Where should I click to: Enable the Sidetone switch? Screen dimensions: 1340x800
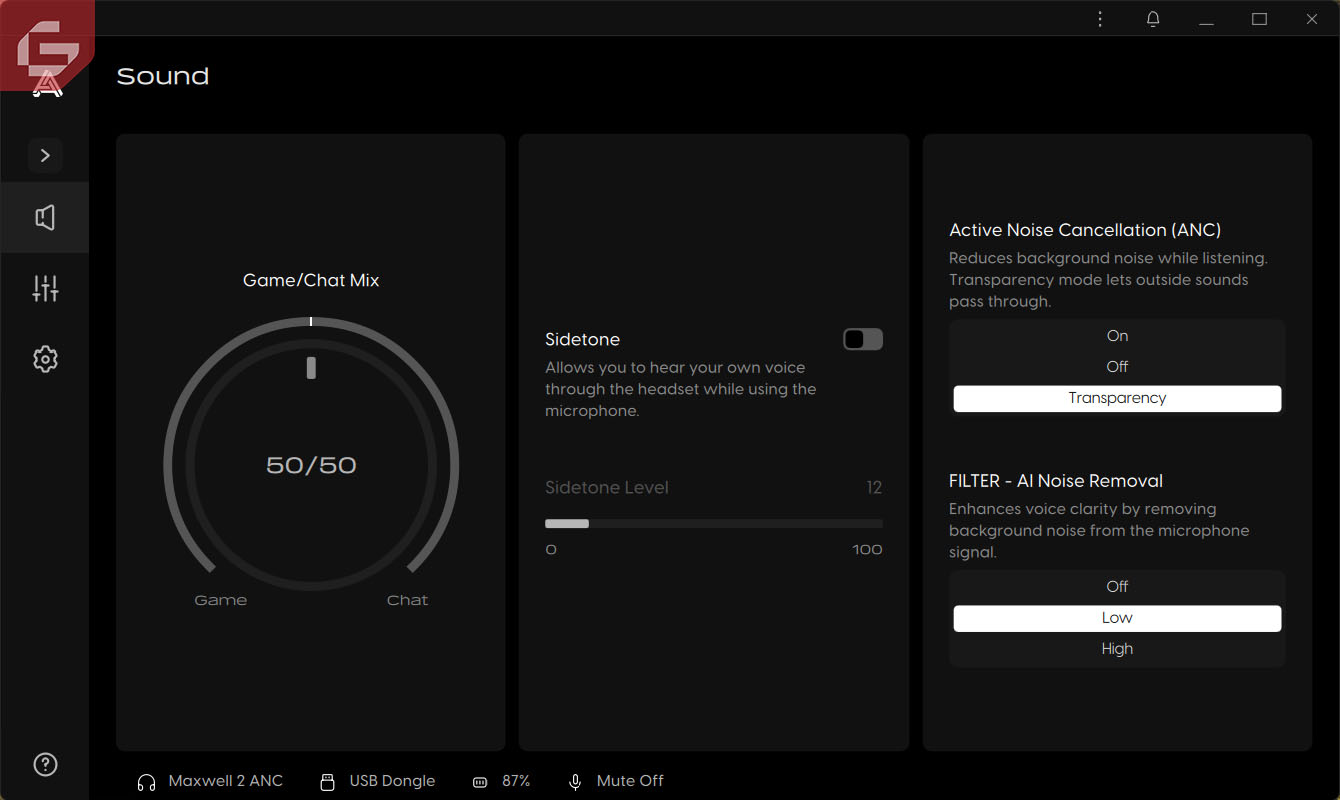[x=863, y=339]
